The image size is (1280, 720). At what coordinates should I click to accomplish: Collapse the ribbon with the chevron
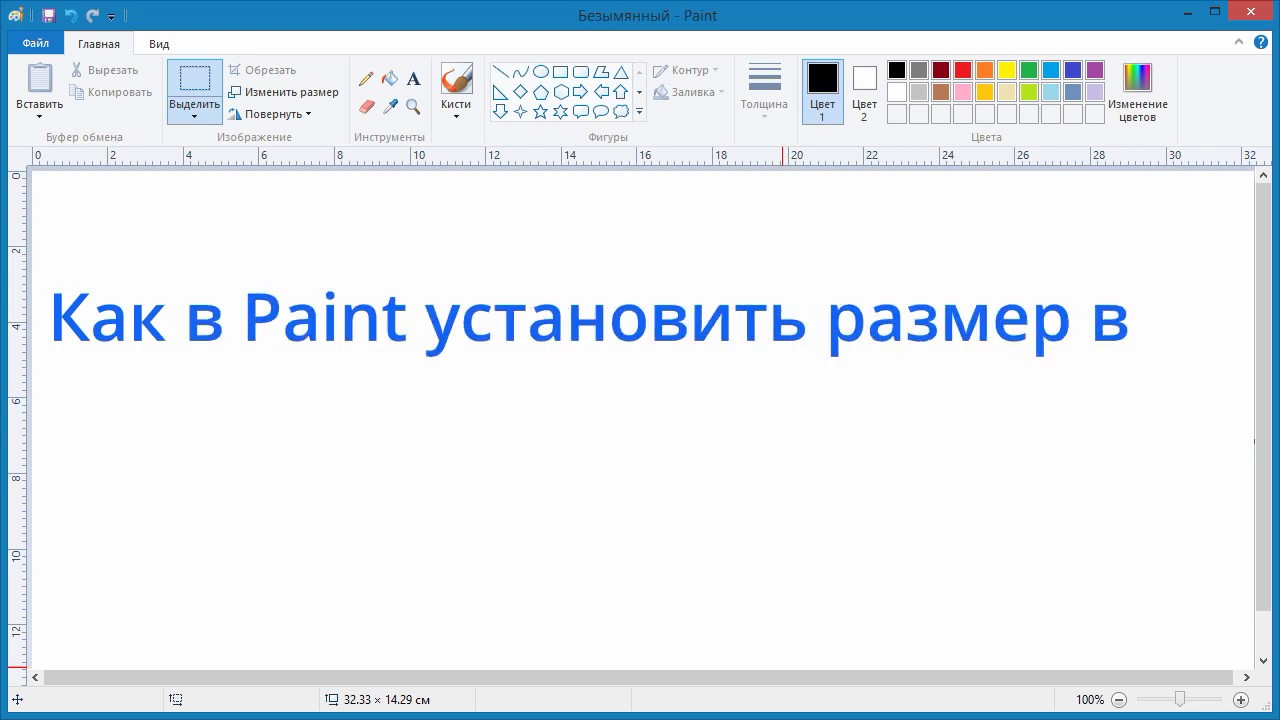tap(1241, 42)
